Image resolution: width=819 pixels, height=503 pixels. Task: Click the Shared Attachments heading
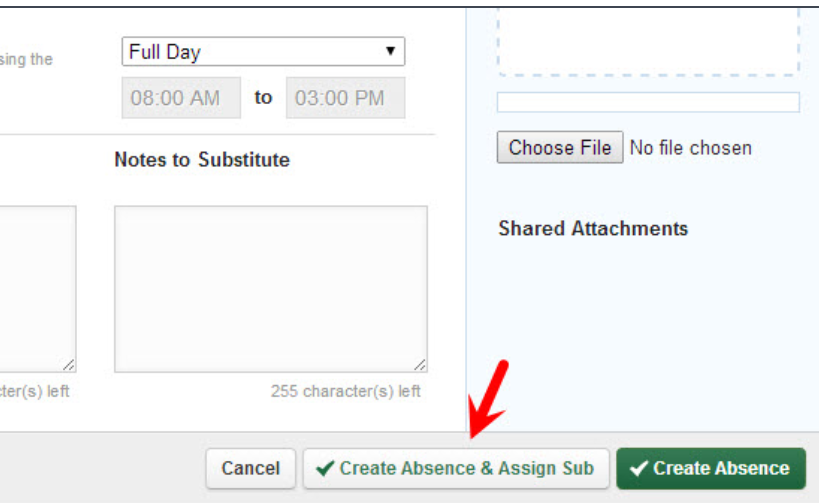point(593,229)
